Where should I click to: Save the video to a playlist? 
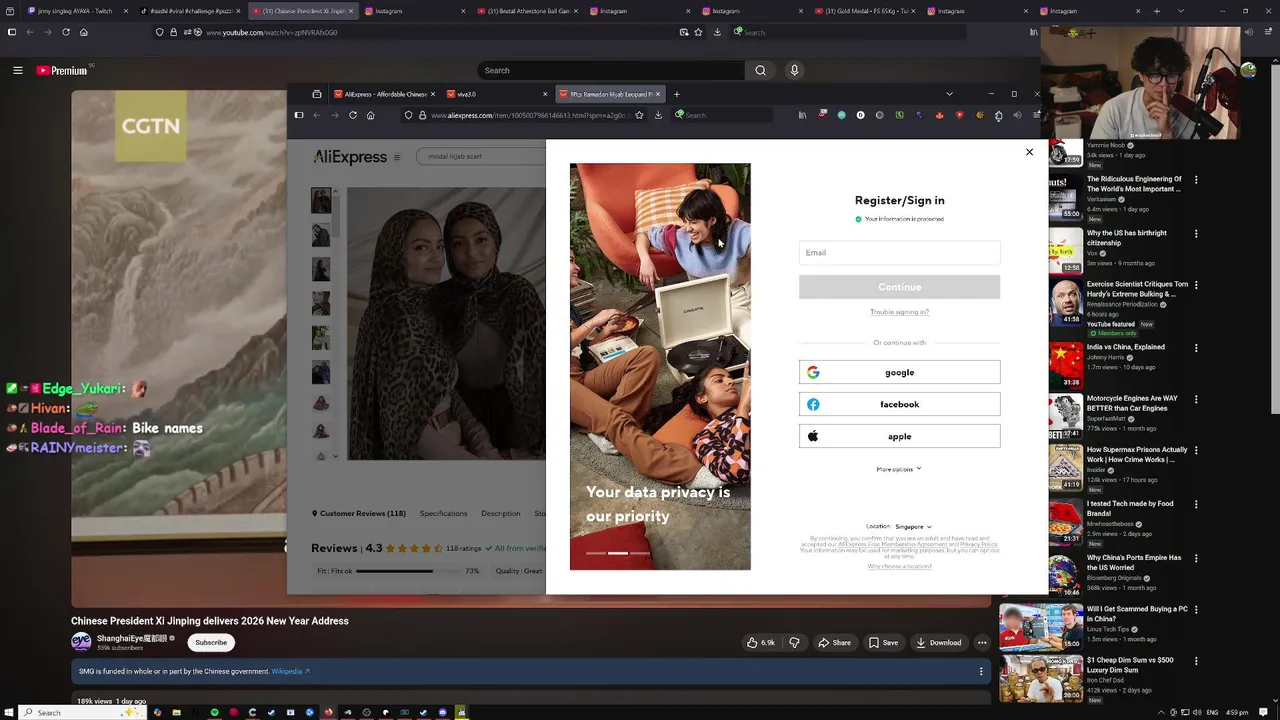pyautogui.click(x=883, y=643)
